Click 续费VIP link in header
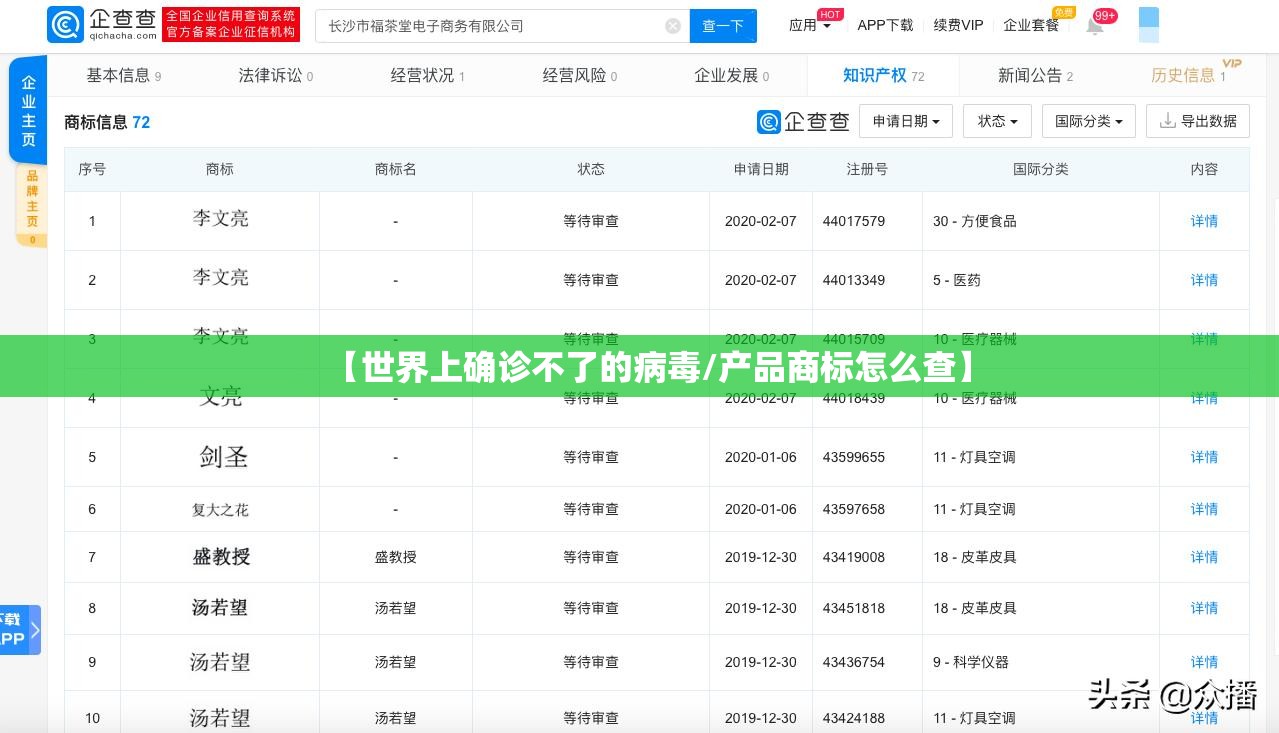The image size is (1279, 733). (x=958, y=25)
